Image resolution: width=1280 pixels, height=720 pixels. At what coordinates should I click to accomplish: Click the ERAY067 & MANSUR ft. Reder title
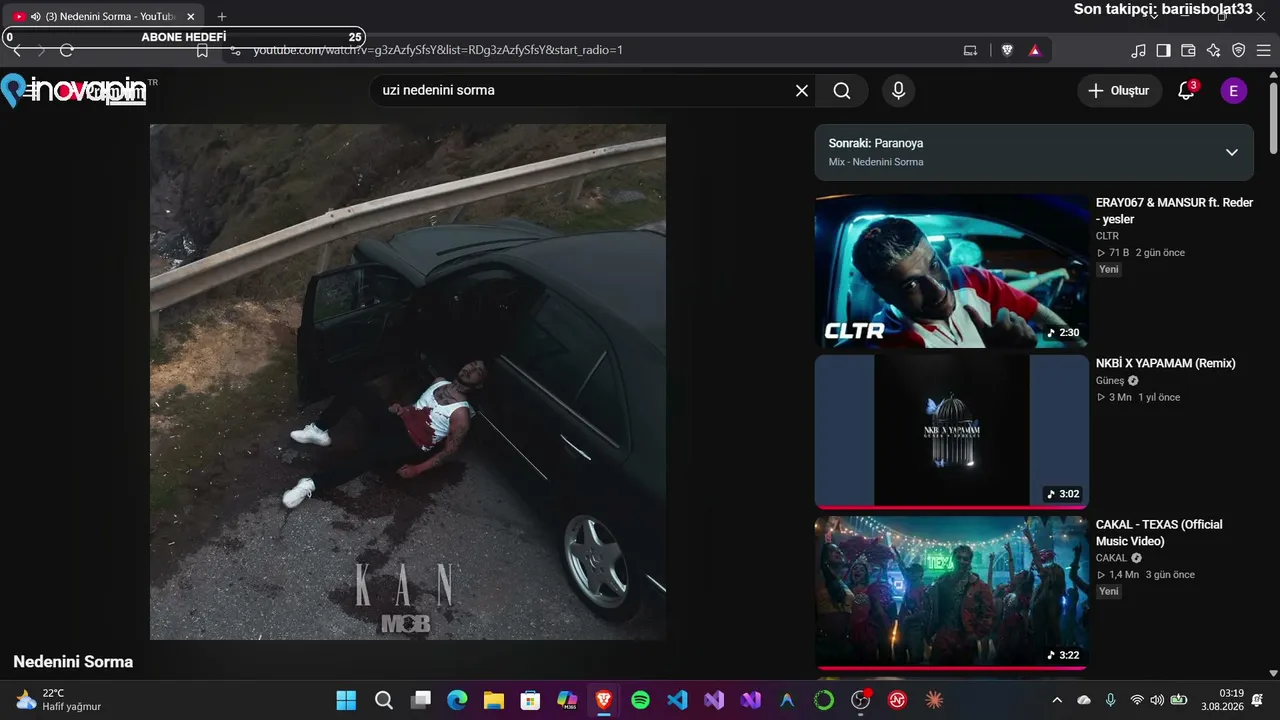coord(1174,211)
